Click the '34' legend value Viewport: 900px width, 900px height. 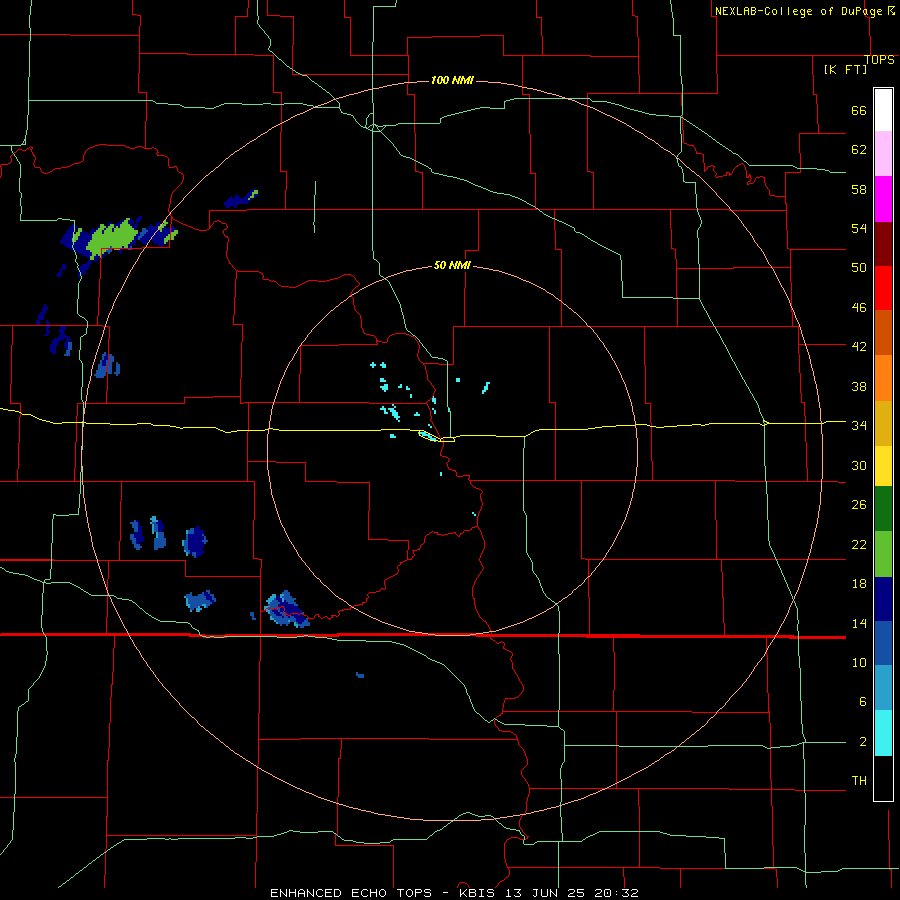click(859, 425)
